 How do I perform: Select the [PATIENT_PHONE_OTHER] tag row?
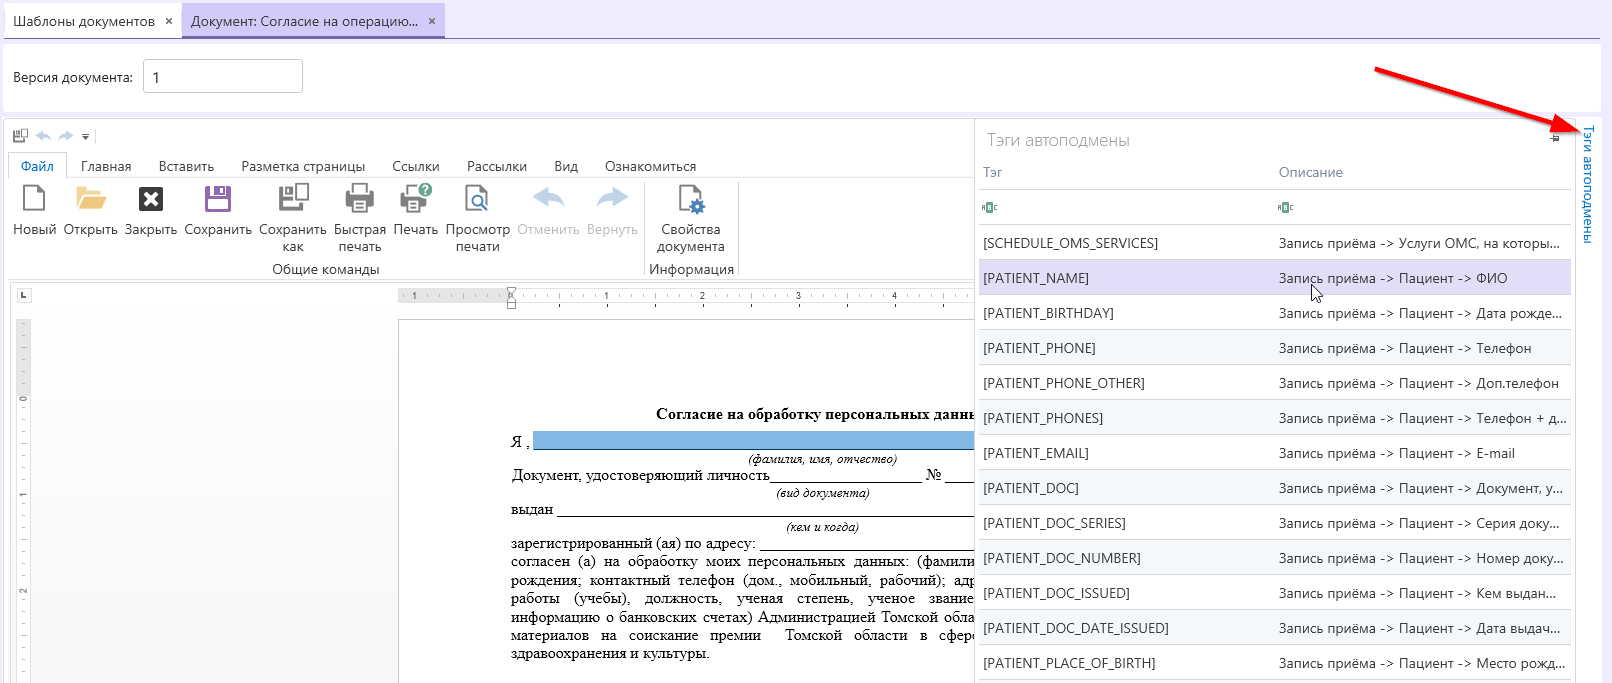point(1275,383)
